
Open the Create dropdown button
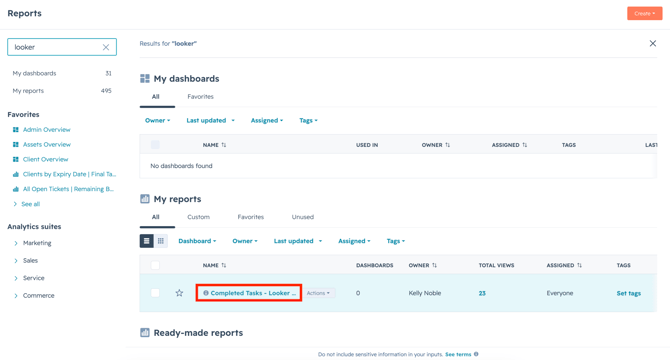(644, 13)
